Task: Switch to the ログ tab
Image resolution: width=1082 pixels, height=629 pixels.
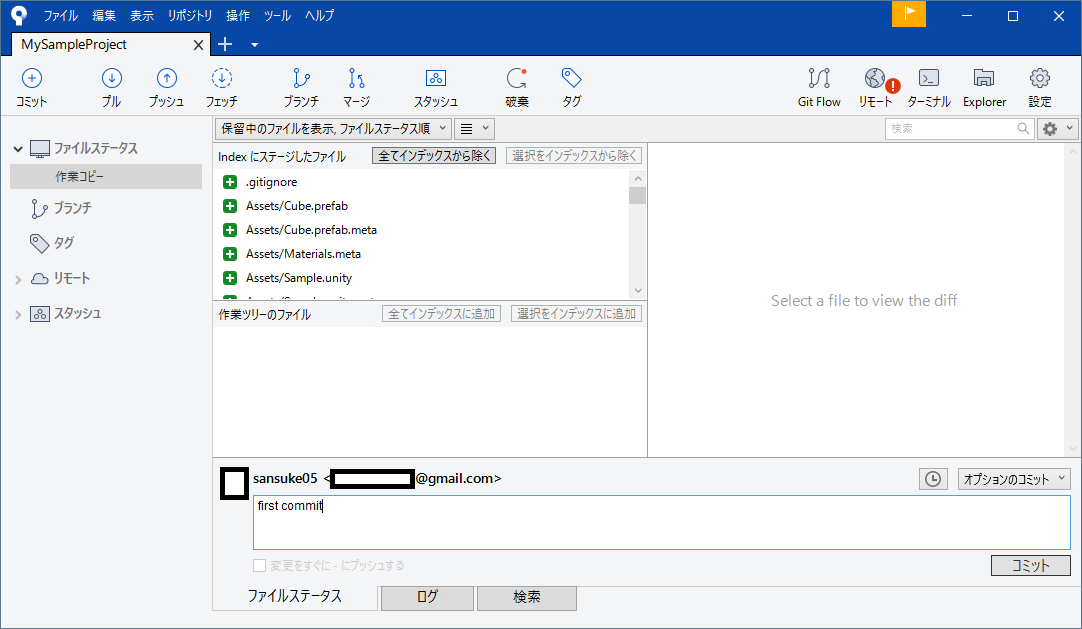Action: [427, 598]
